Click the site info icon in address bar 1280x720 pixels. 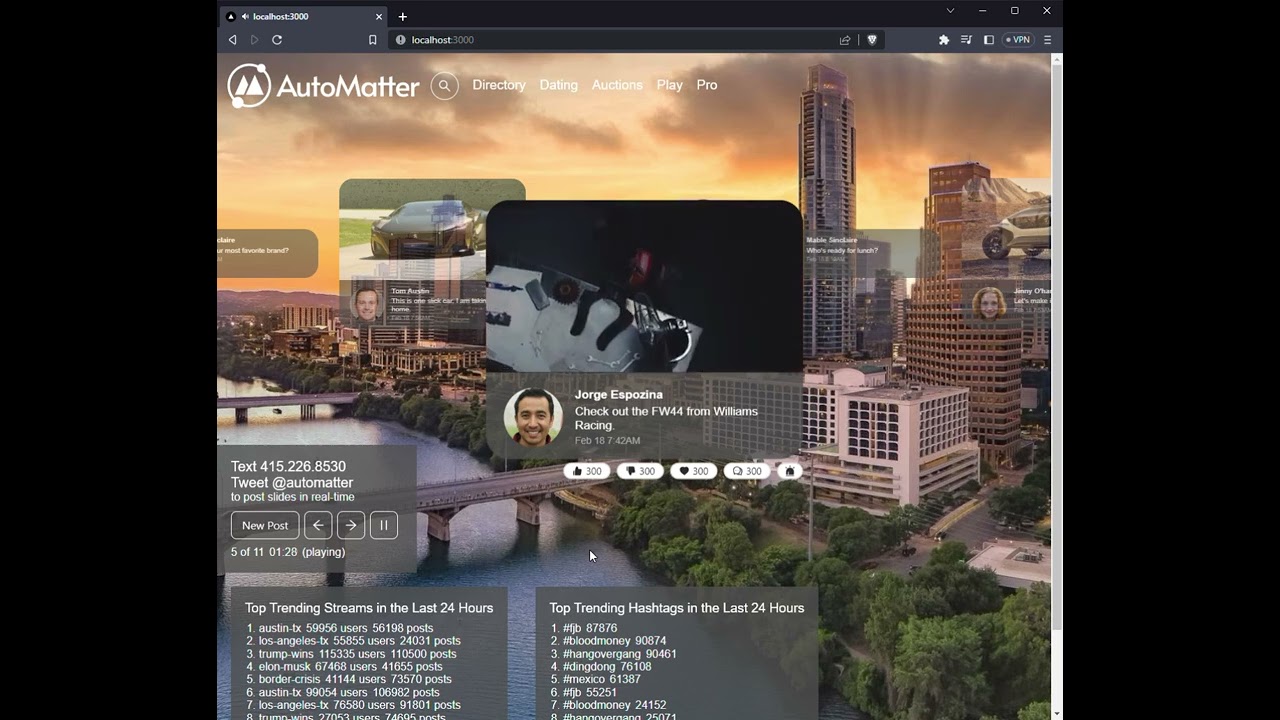(x=401, y=40)
